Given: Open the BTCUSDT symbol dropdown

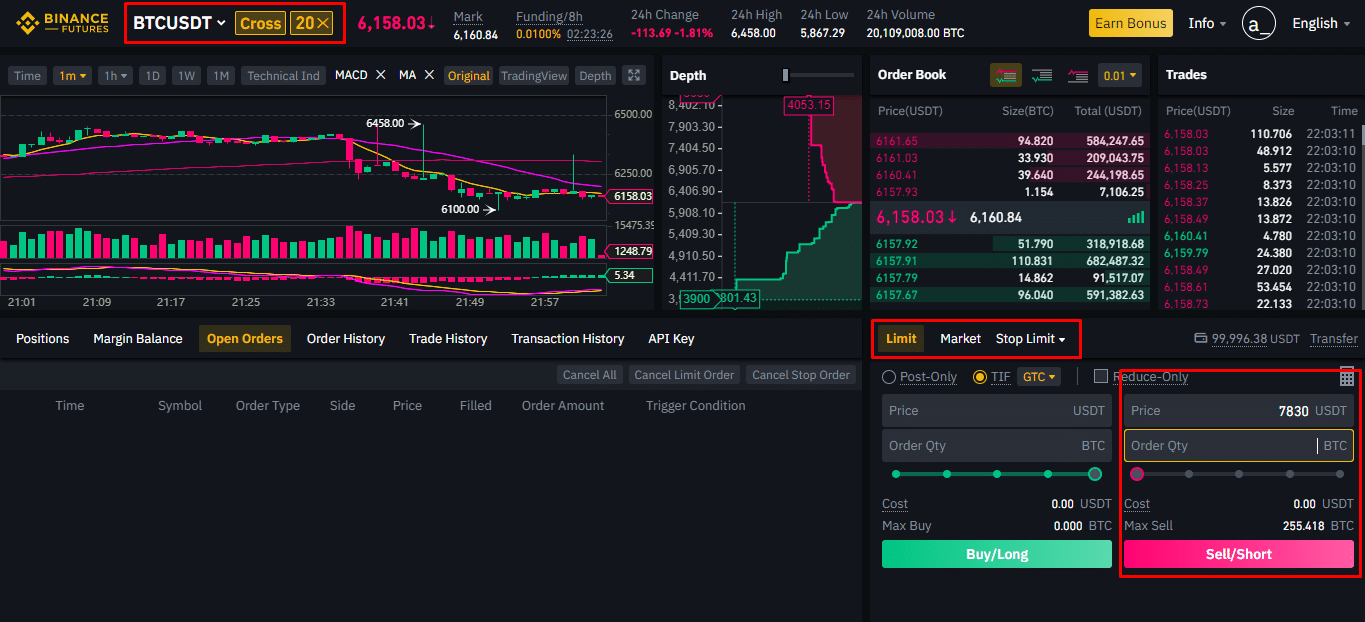Looking at the screenshot, I should coord(180,23).
